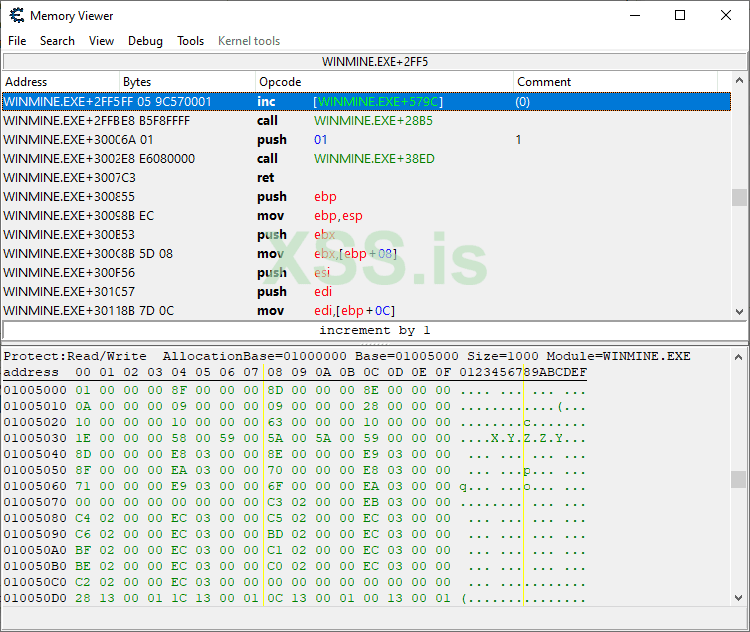Select byte C3 in row 01005070
This screenshot has height=632, width=750.
click(275, 502)
